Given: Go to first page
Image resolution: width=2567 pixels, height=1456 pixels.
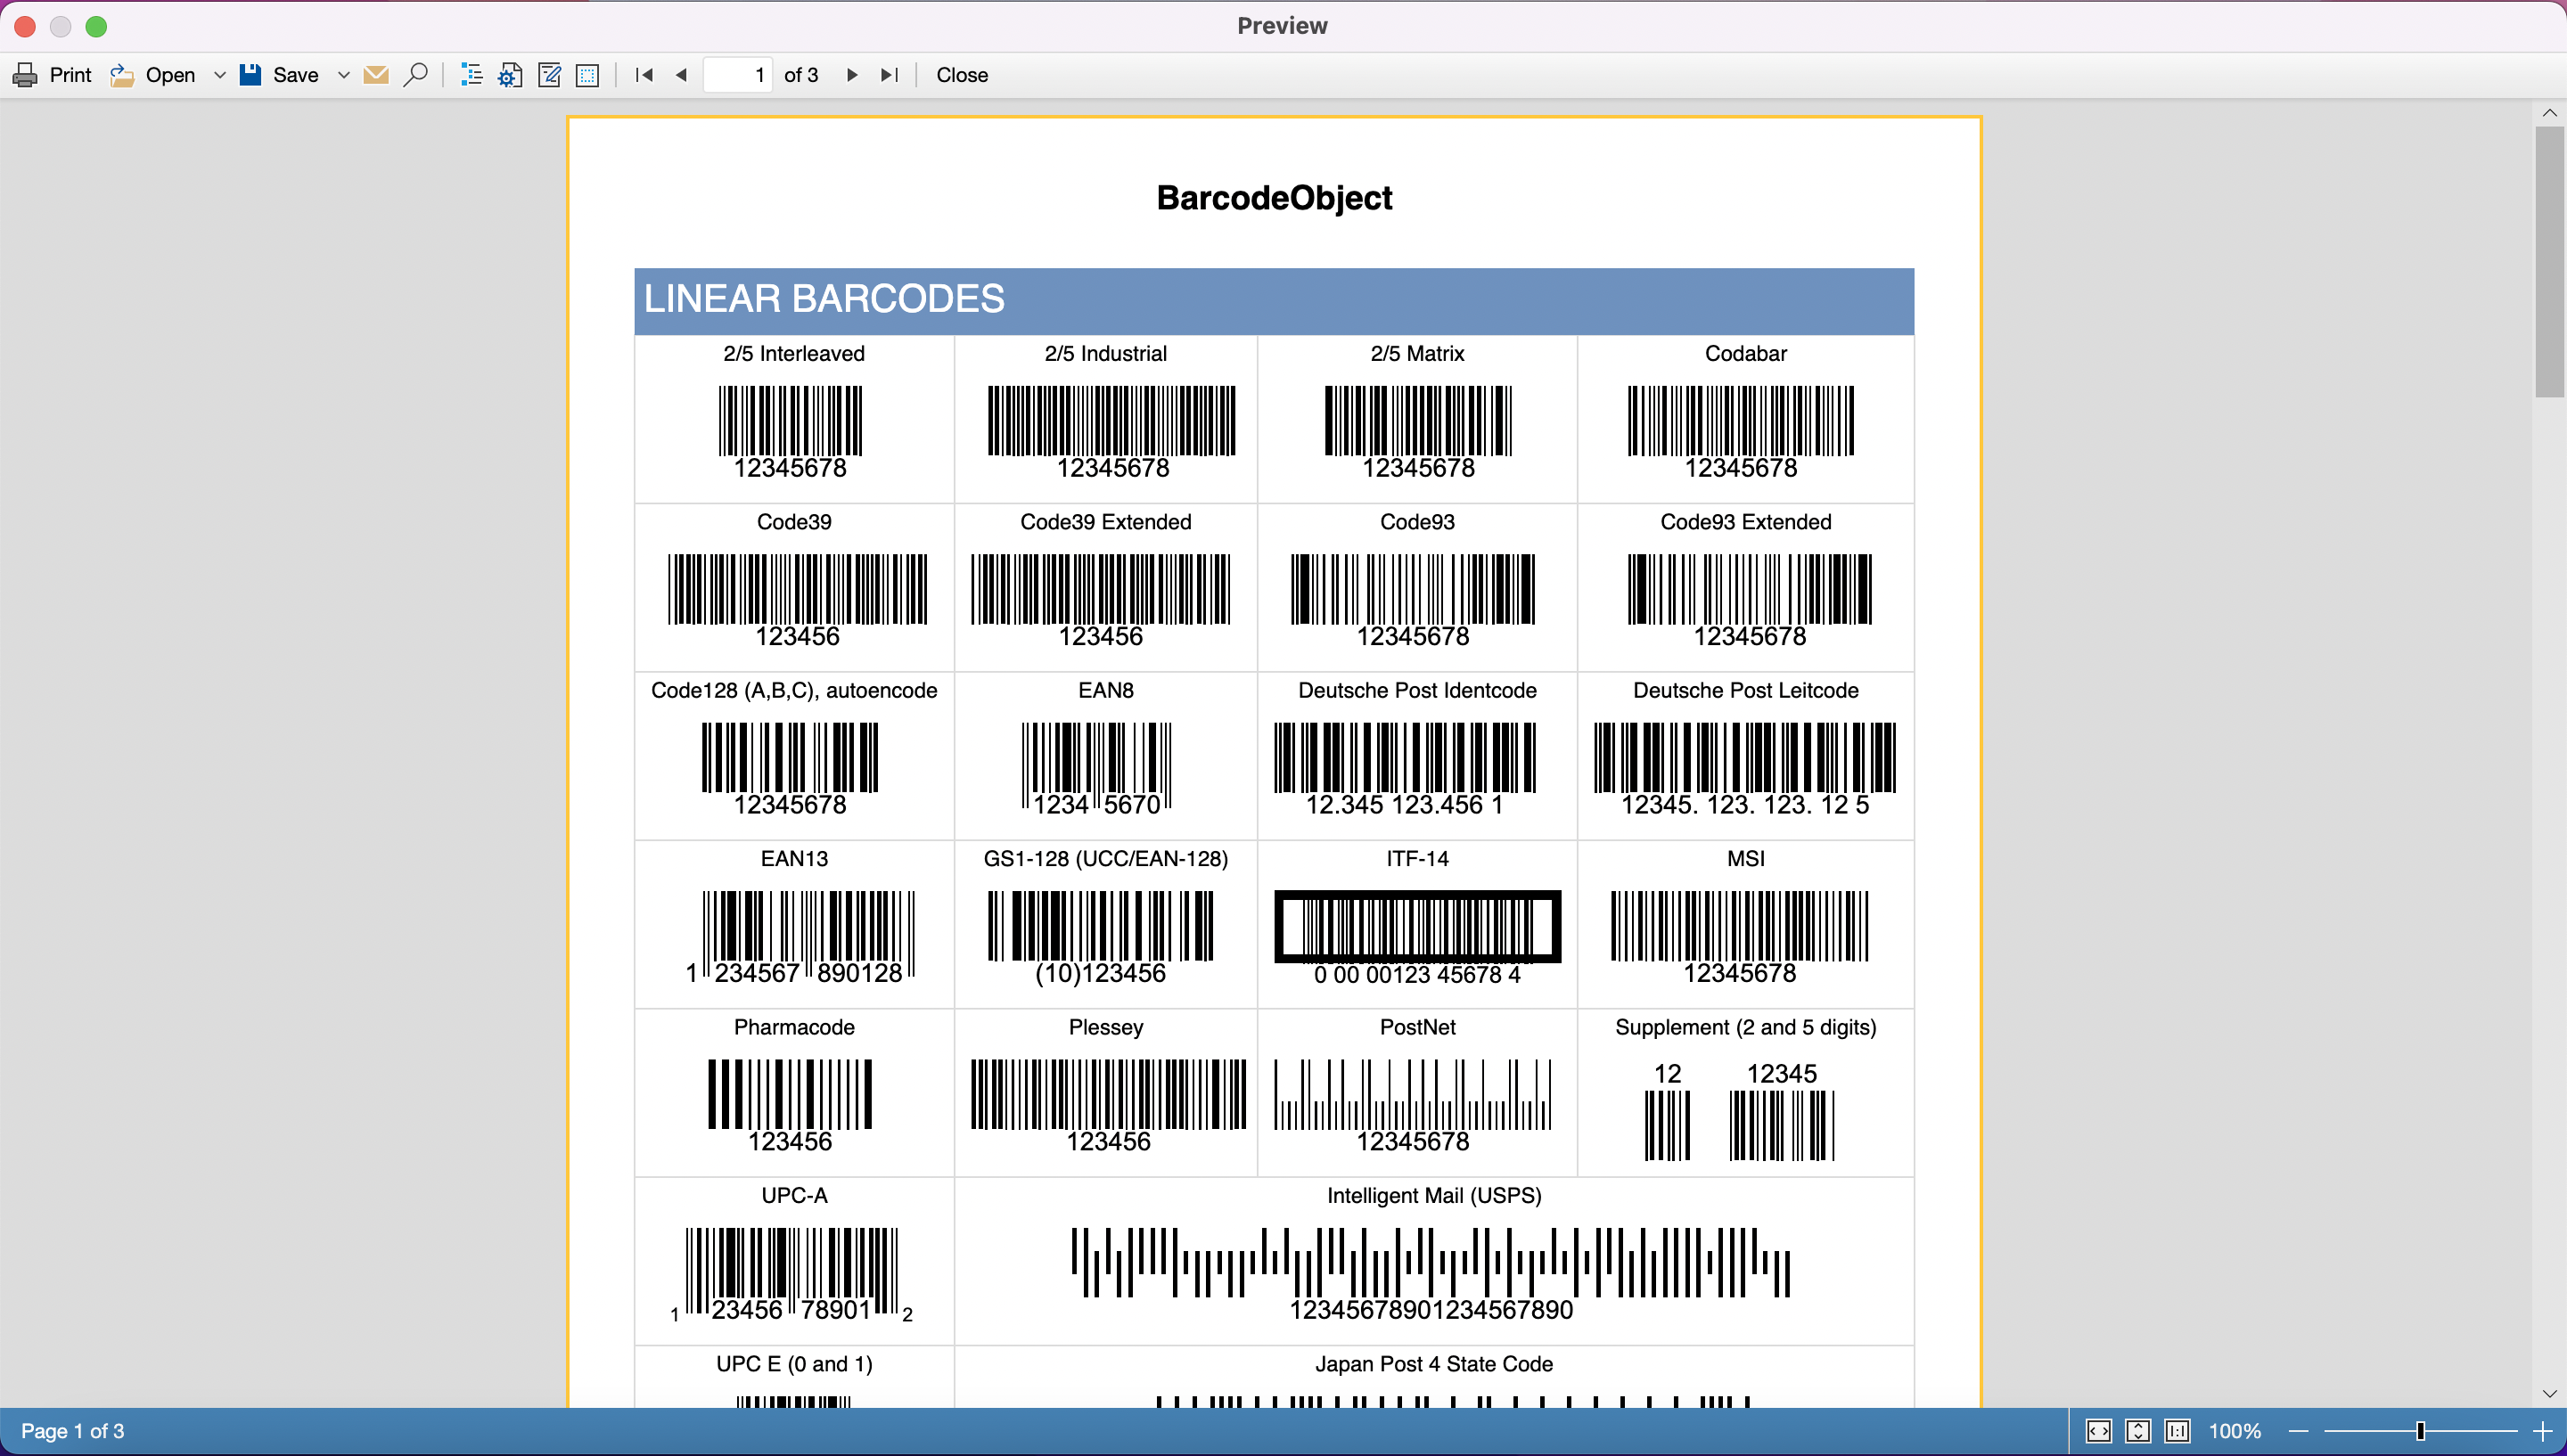Looking at the screenshot, I should 644,75.
